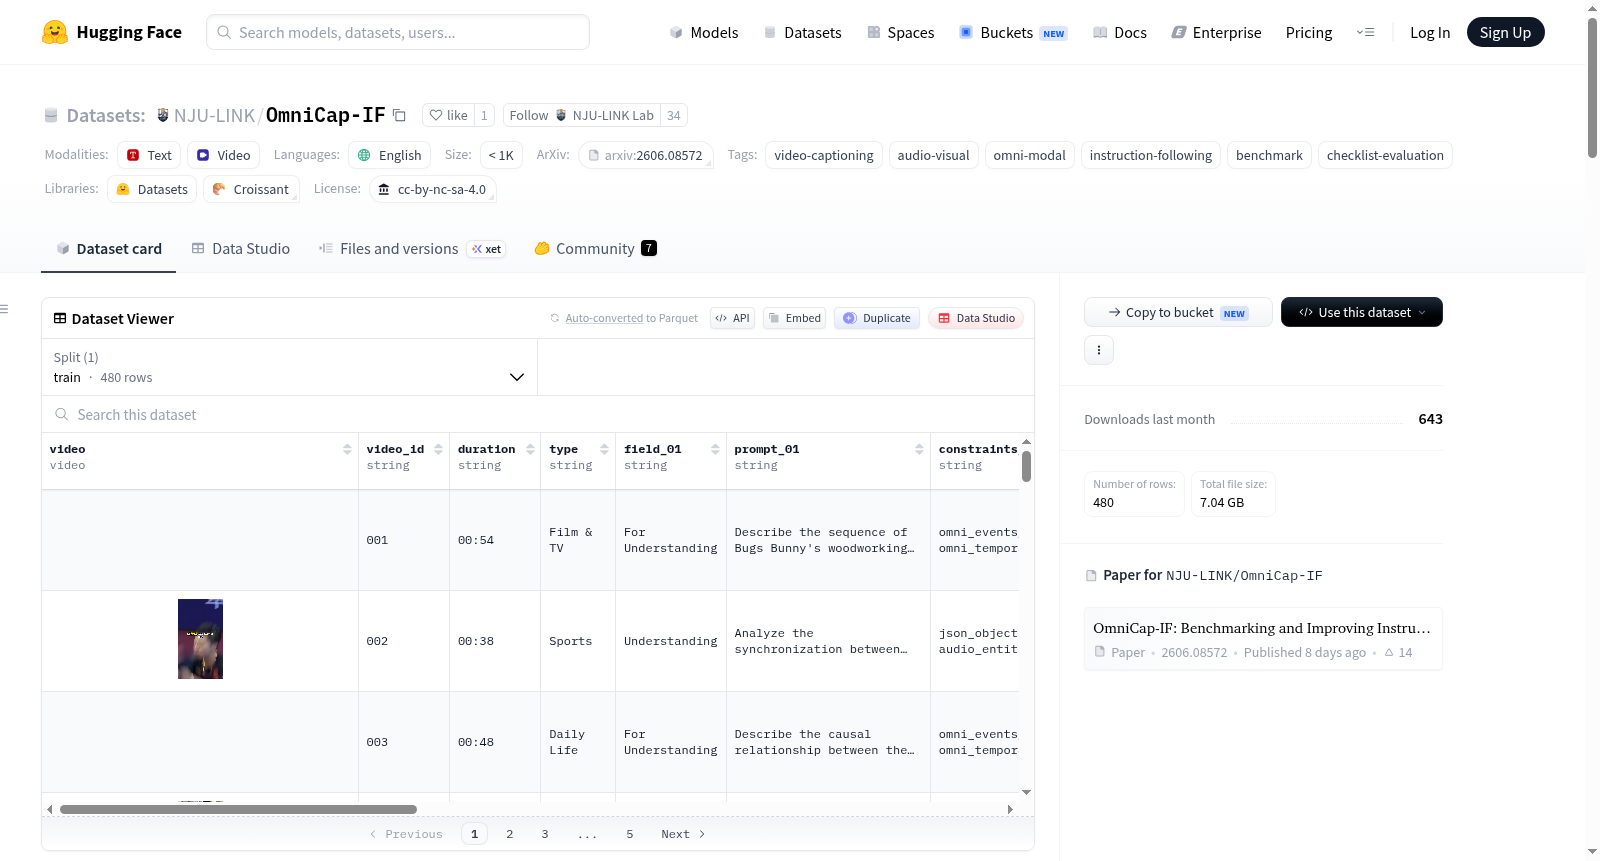Screen dimensions: 1600x861
Task: Switch to the Dataset card tab
Action: [x=108, y=249]
